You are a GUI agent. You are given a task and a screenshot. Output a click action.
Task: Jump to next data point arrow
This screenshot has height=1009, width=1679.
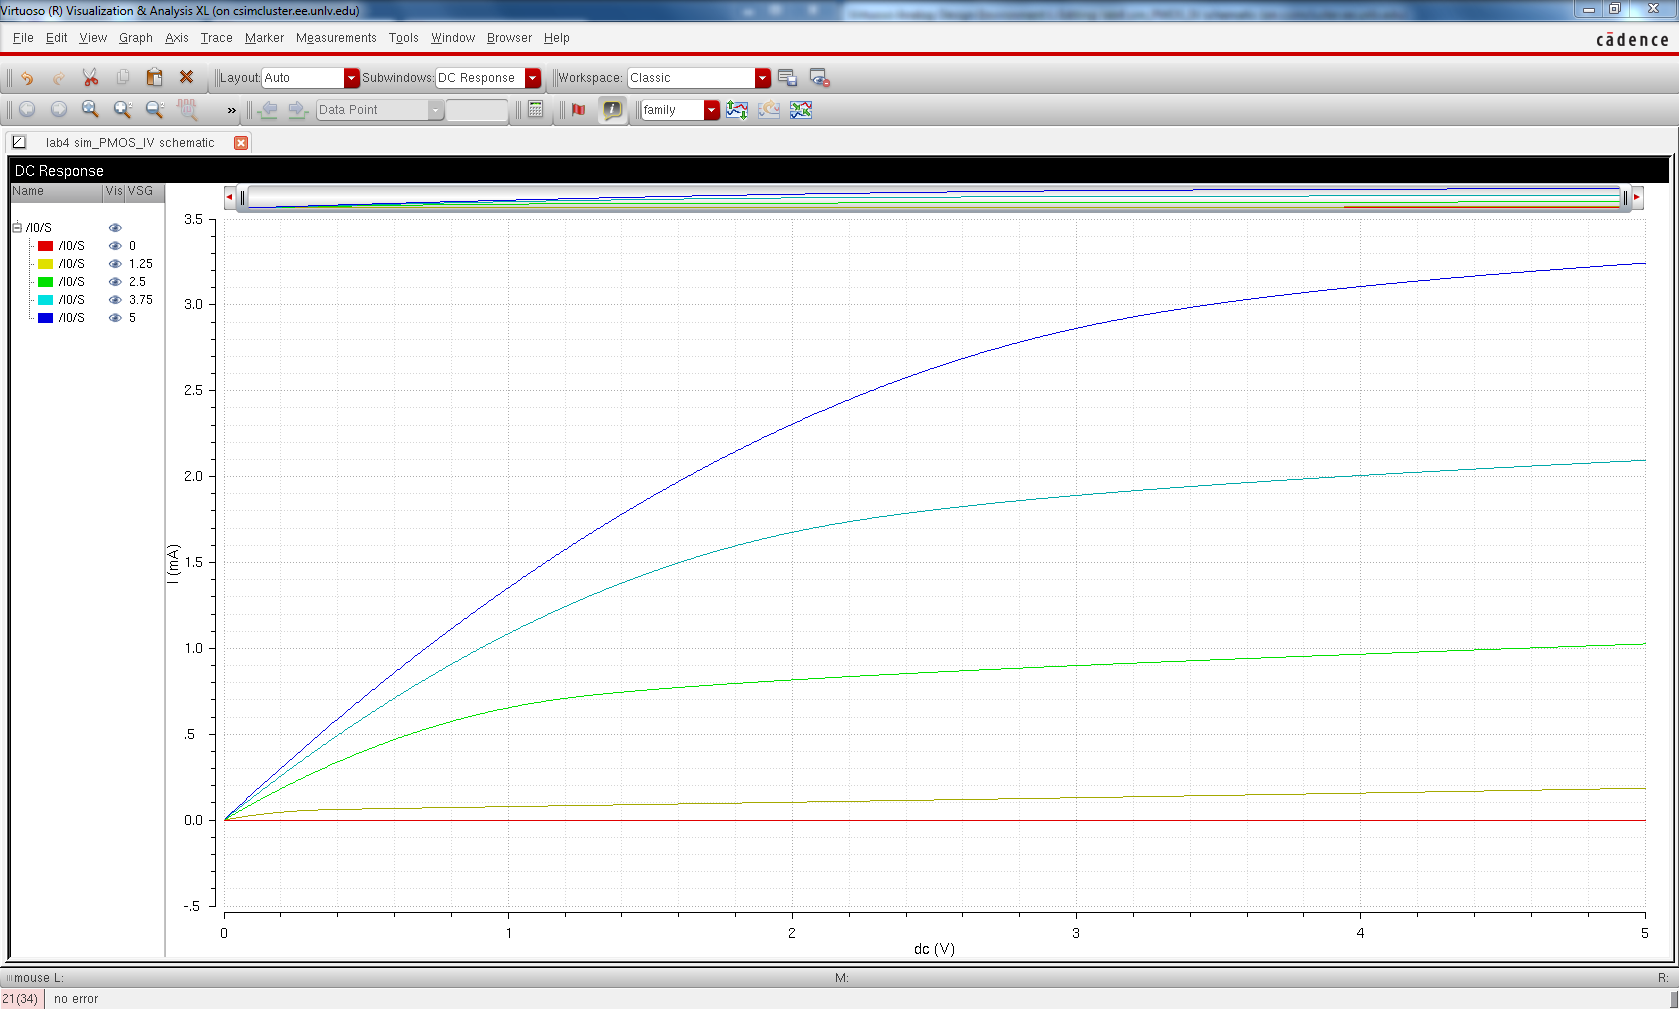click(x=298, y=109)
